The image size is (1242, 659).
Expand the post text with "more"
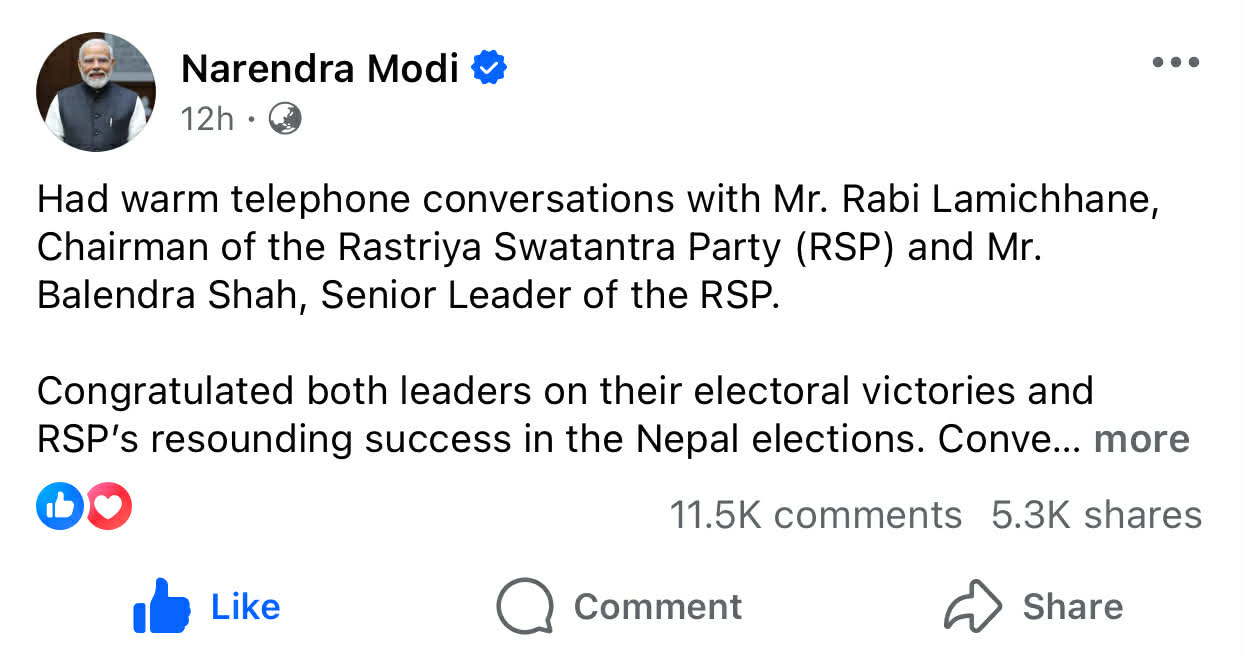tap(1142, 439)
